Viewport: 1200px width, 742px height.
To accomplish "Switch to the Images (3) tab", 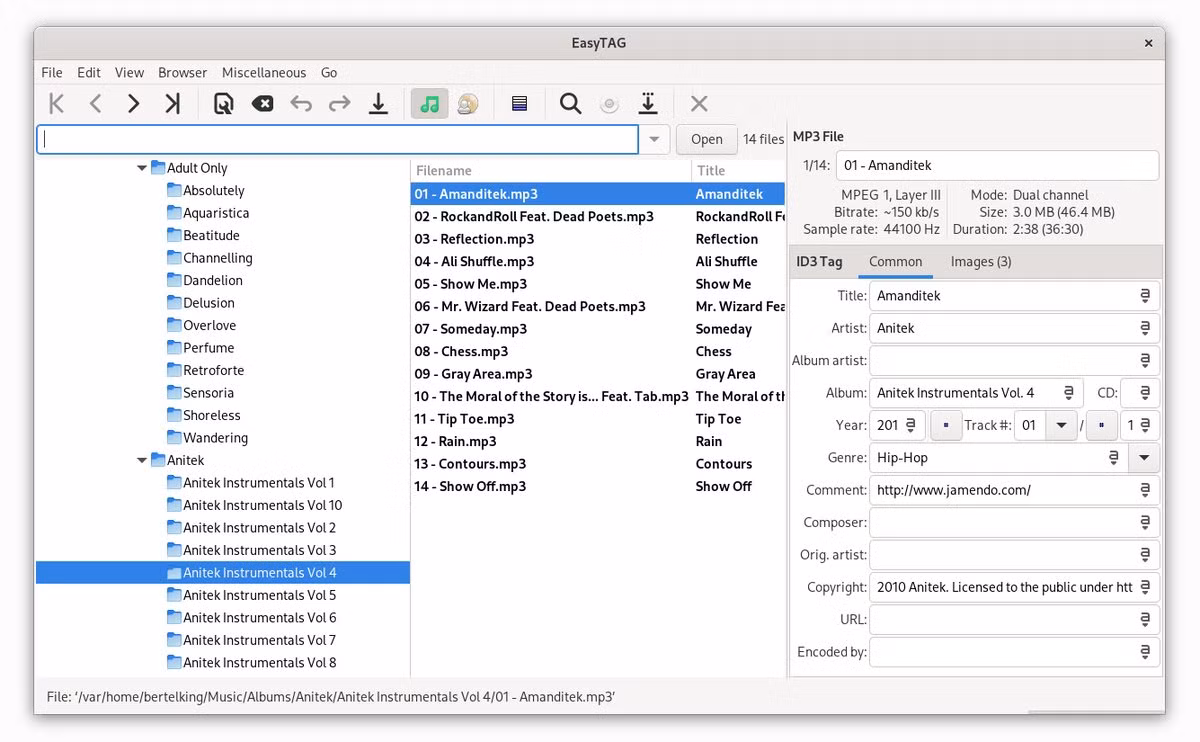I will click(981, 262).
